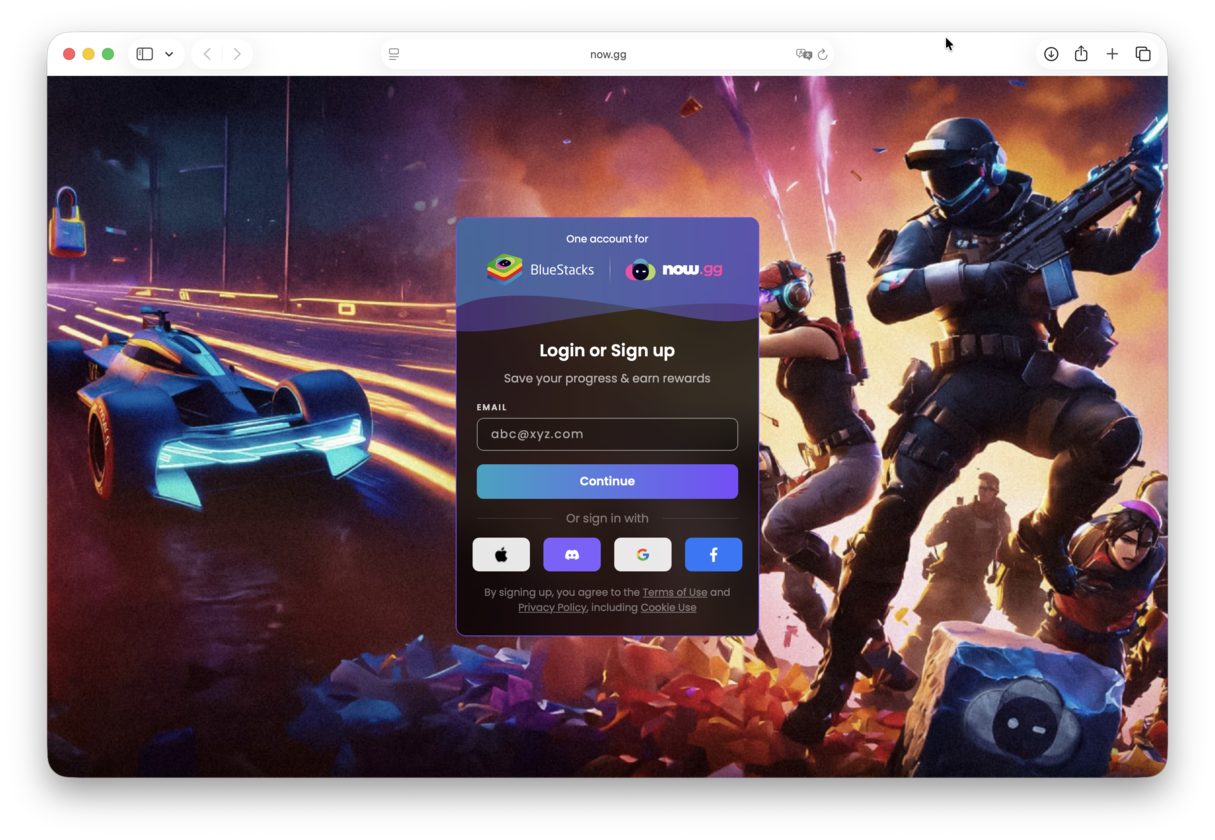Viewport: 1215px width, 840px height.
Task: Sign in with the Apple button
Action: click(501, 554)
